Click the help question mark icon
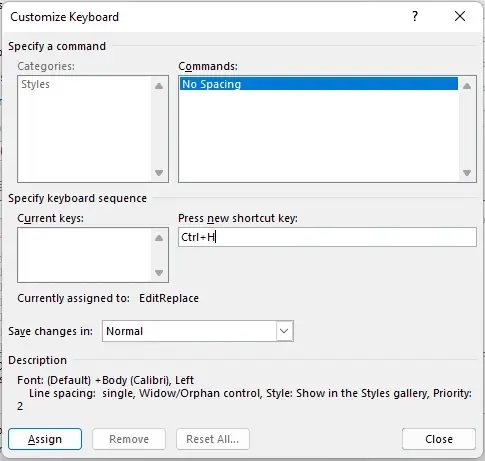Image resolution: width=485 pixels, height=461 pixels. point(415,16)
